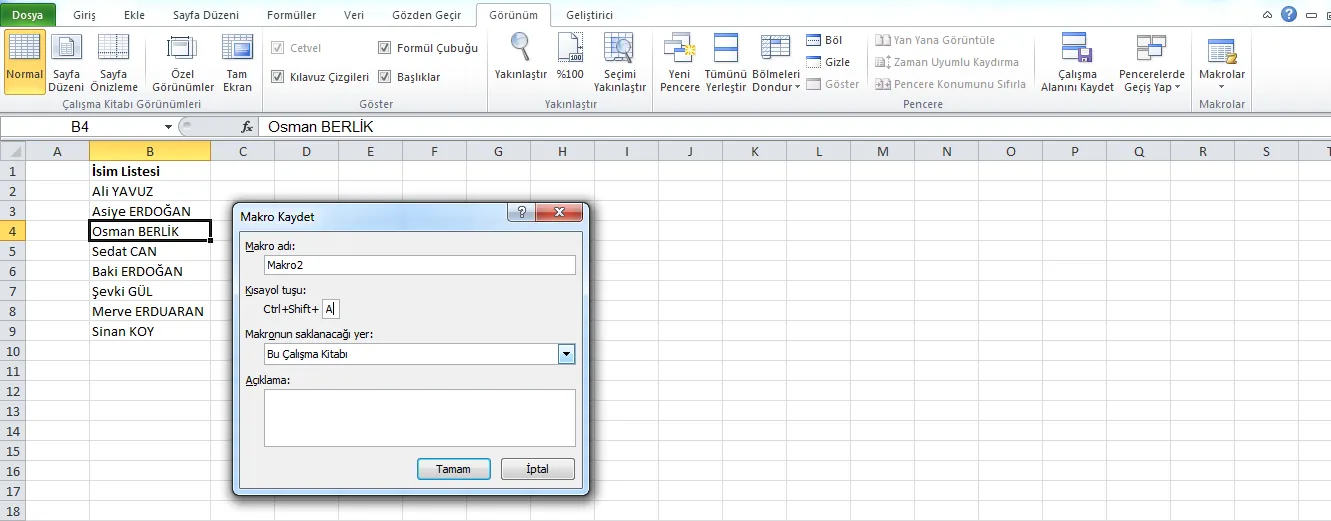Open the Makrolar dropdown menu
Screen dimensions: 1331x521
coord(1221,86)
